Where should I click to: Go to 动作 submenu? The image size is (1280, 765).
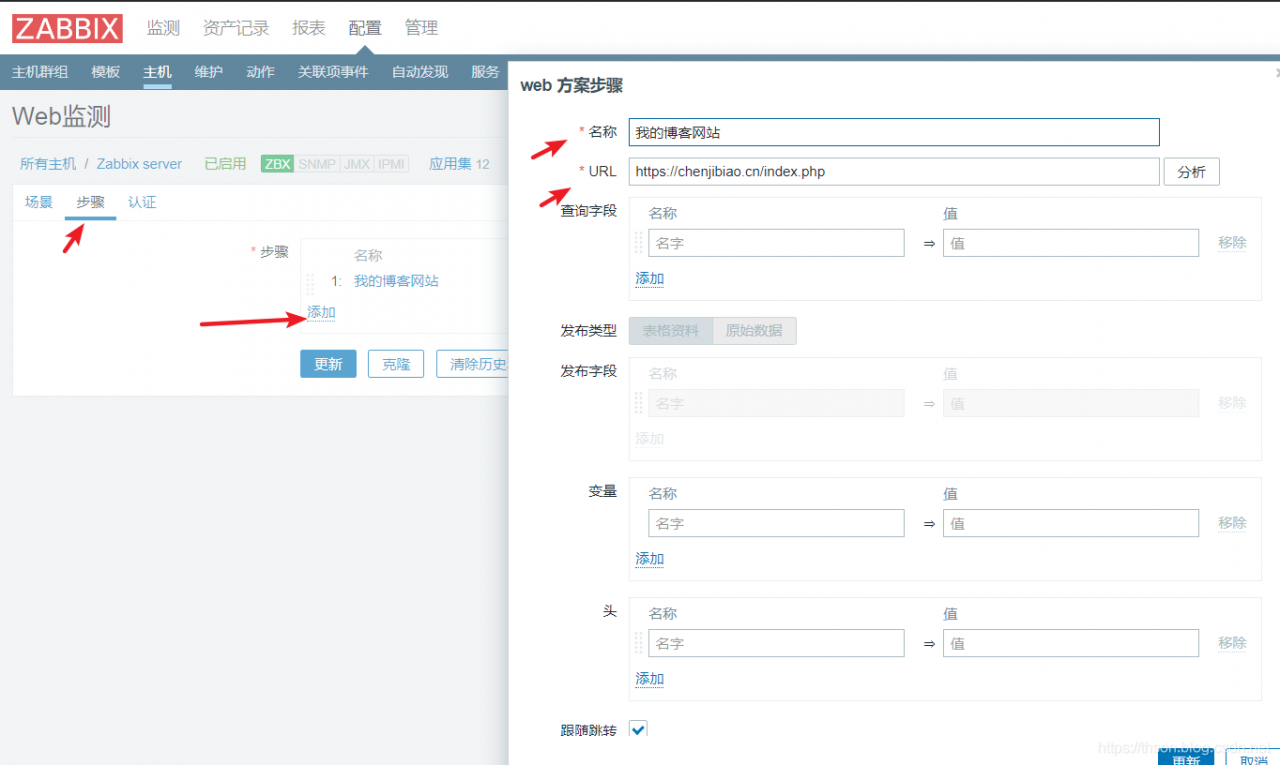click(260, 72)
